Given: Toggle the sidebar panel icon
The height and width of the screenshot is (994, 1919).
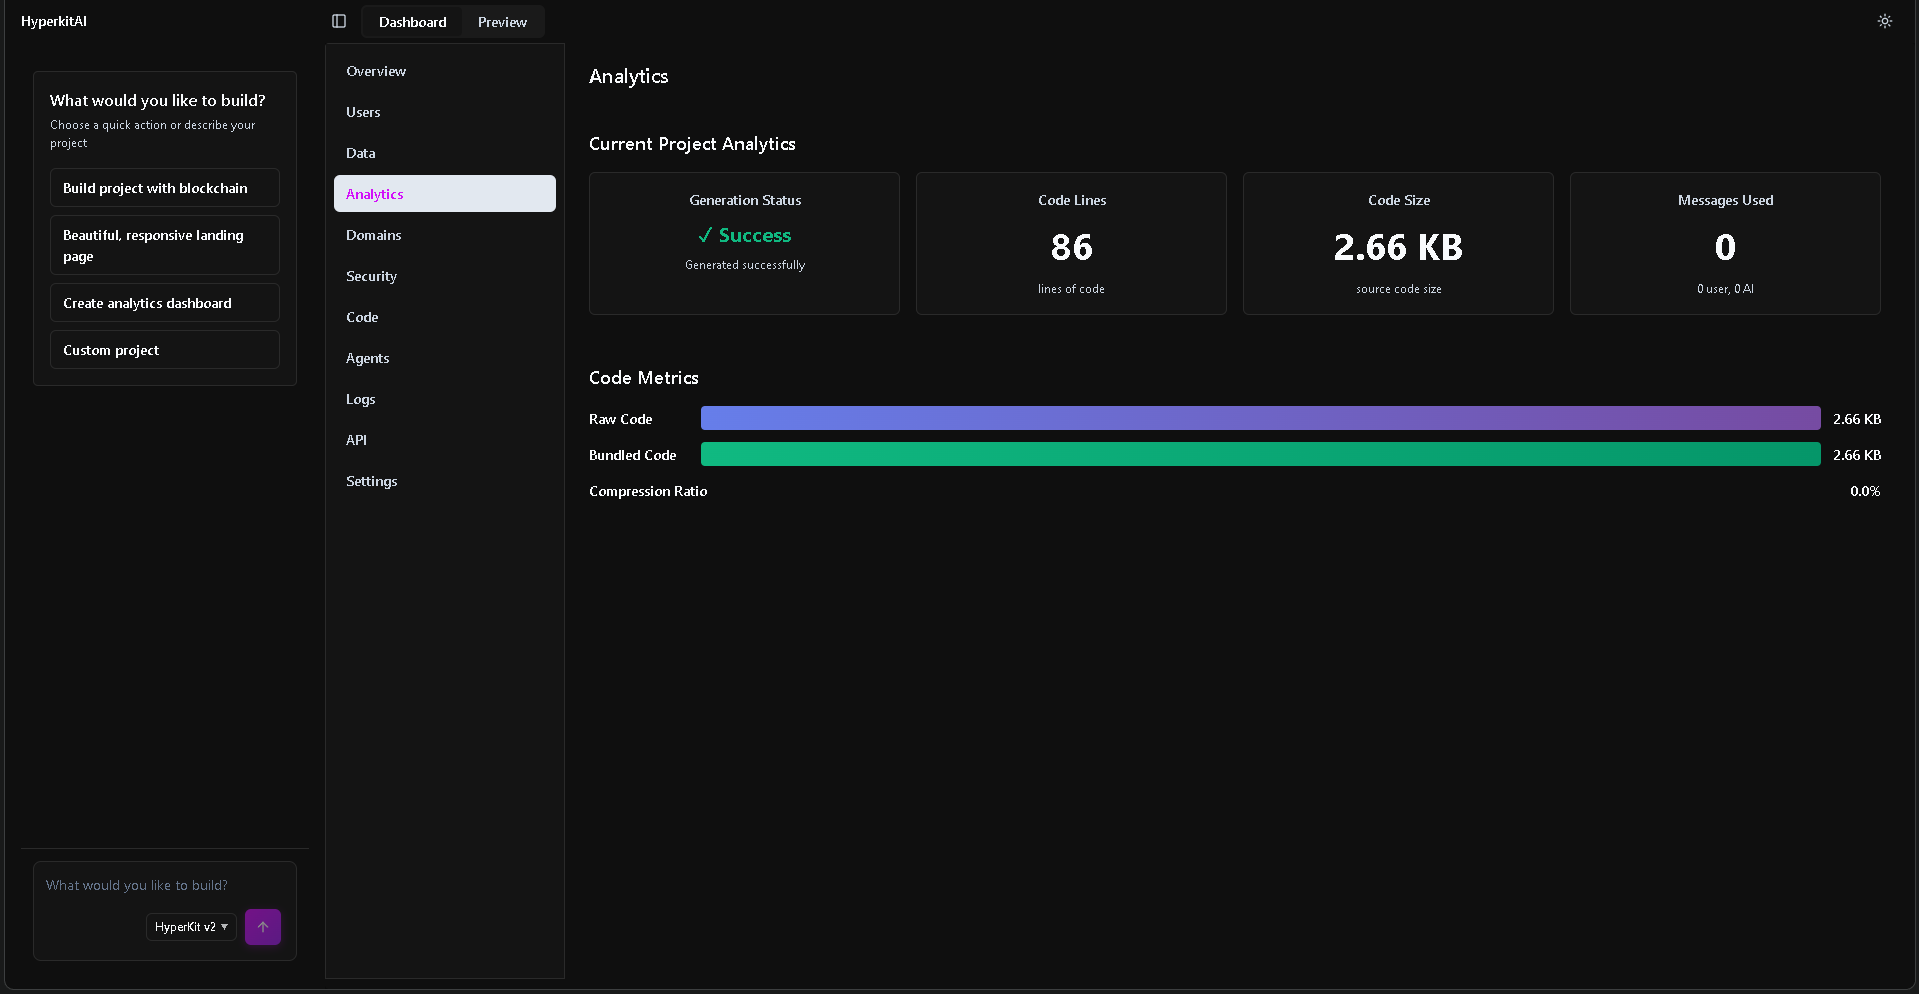Looking at the screenshot, I should point(339,21).
